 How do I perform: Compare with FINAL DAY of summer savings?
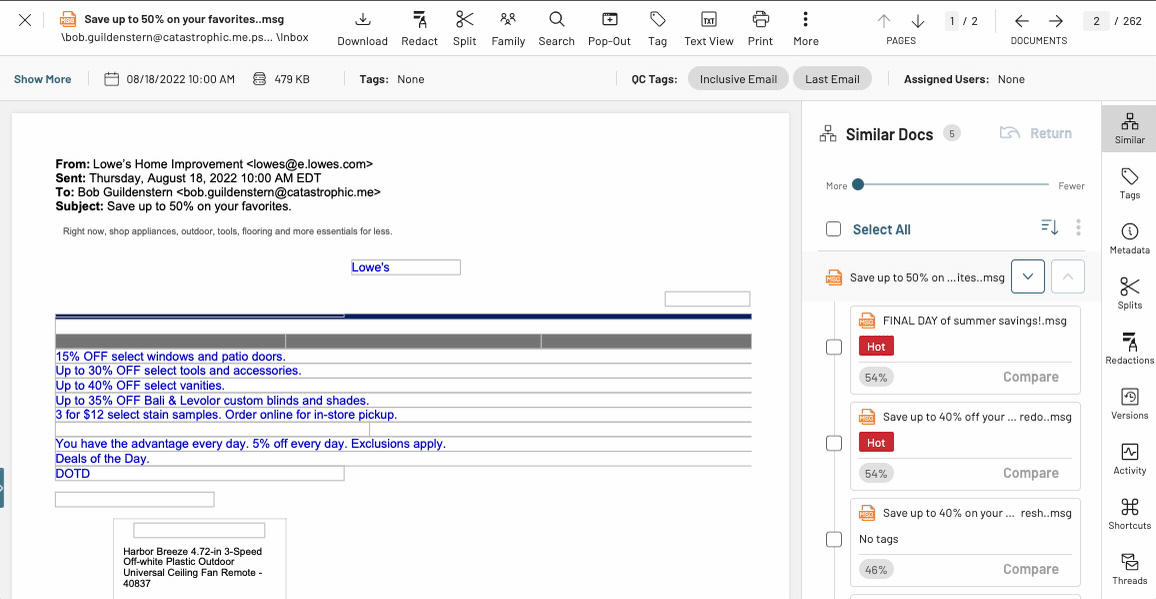tap(1031, 377)
